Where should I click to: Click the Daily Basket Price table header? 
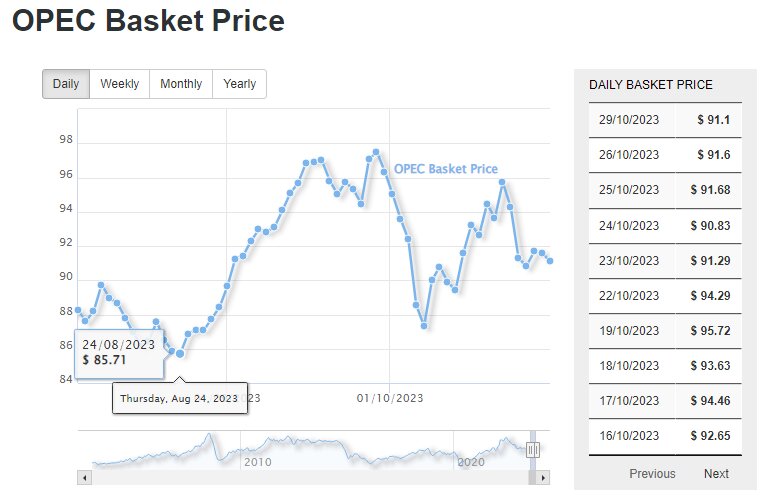pos(651,85)
